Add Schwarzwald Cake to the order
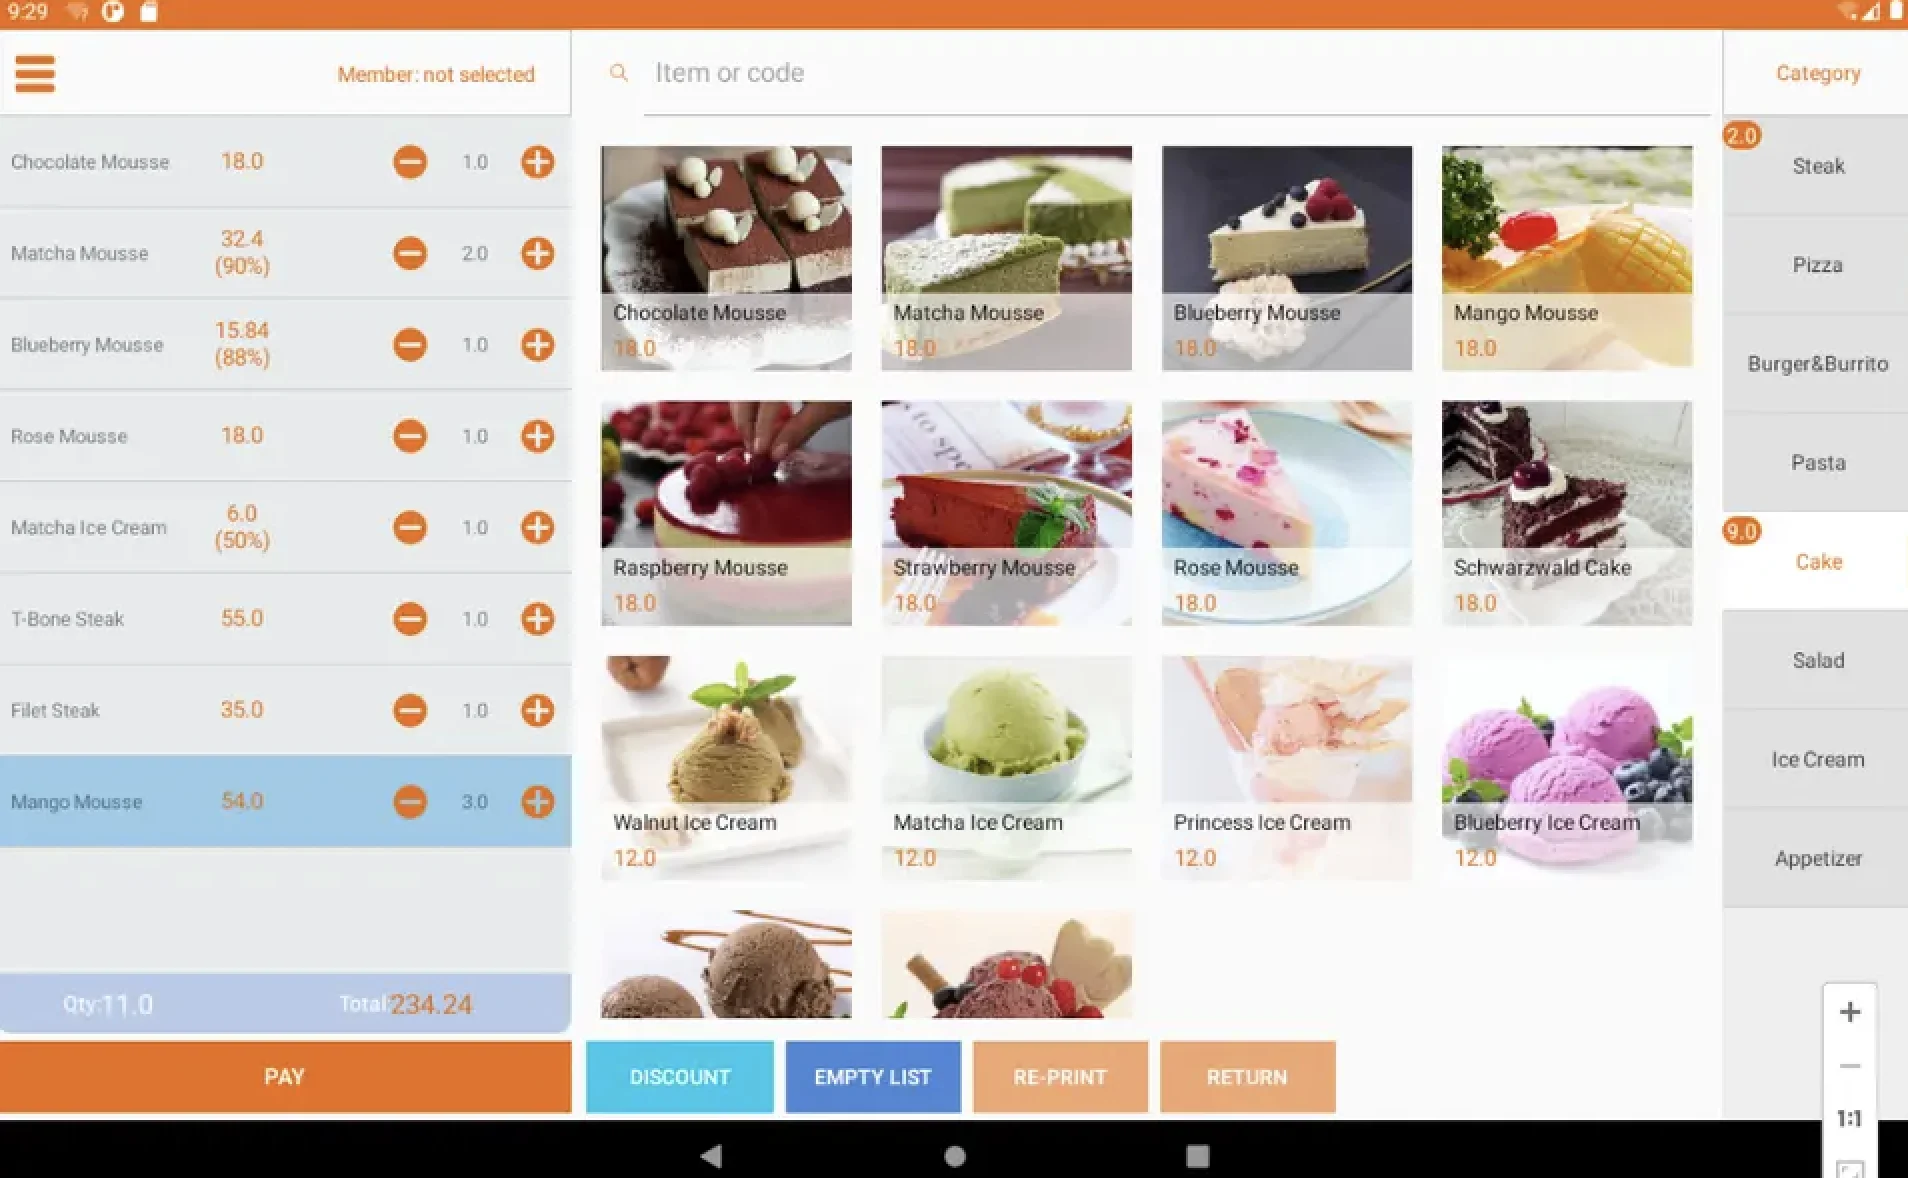Screen dimensions: 1908x1178 (1567, 513)
